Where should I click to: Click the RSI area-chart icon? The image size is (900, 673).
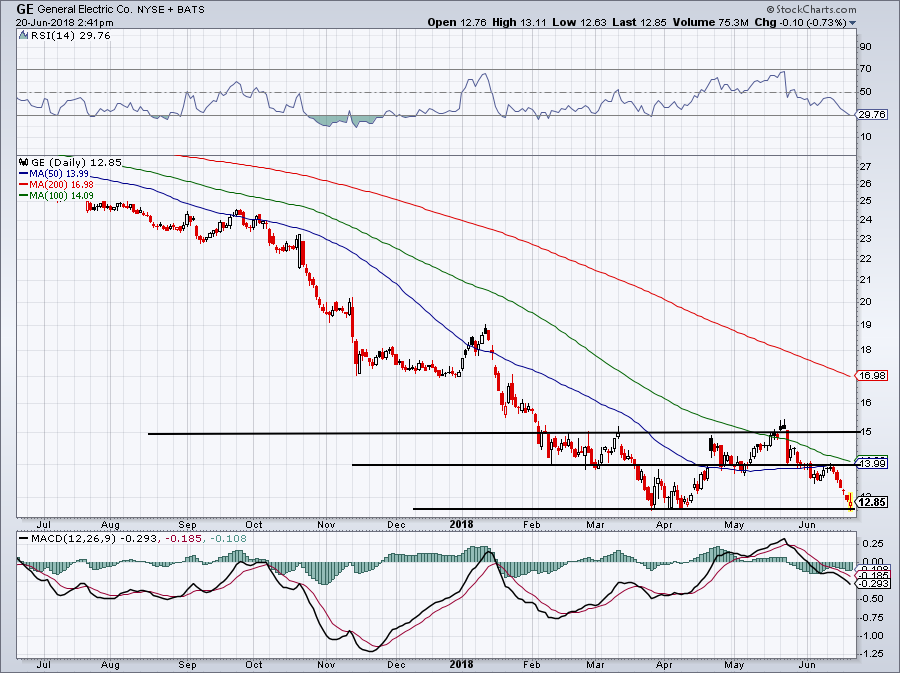coord(23,36)
